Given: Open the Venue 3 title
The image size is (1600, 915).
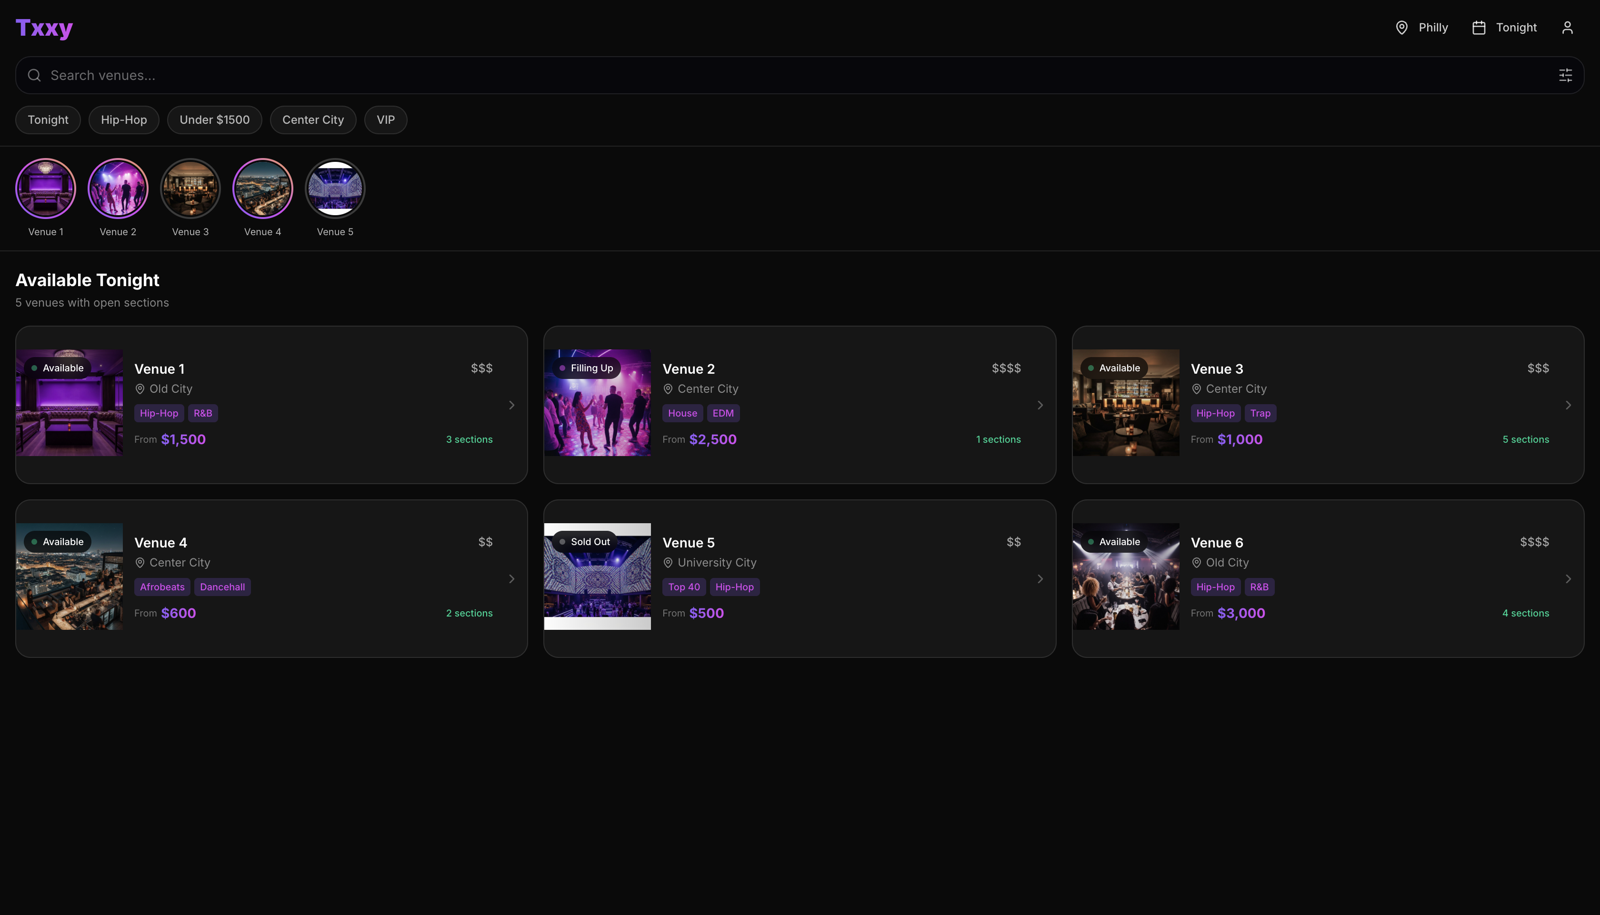Looking at the screenshot, I should point(1217,369).
